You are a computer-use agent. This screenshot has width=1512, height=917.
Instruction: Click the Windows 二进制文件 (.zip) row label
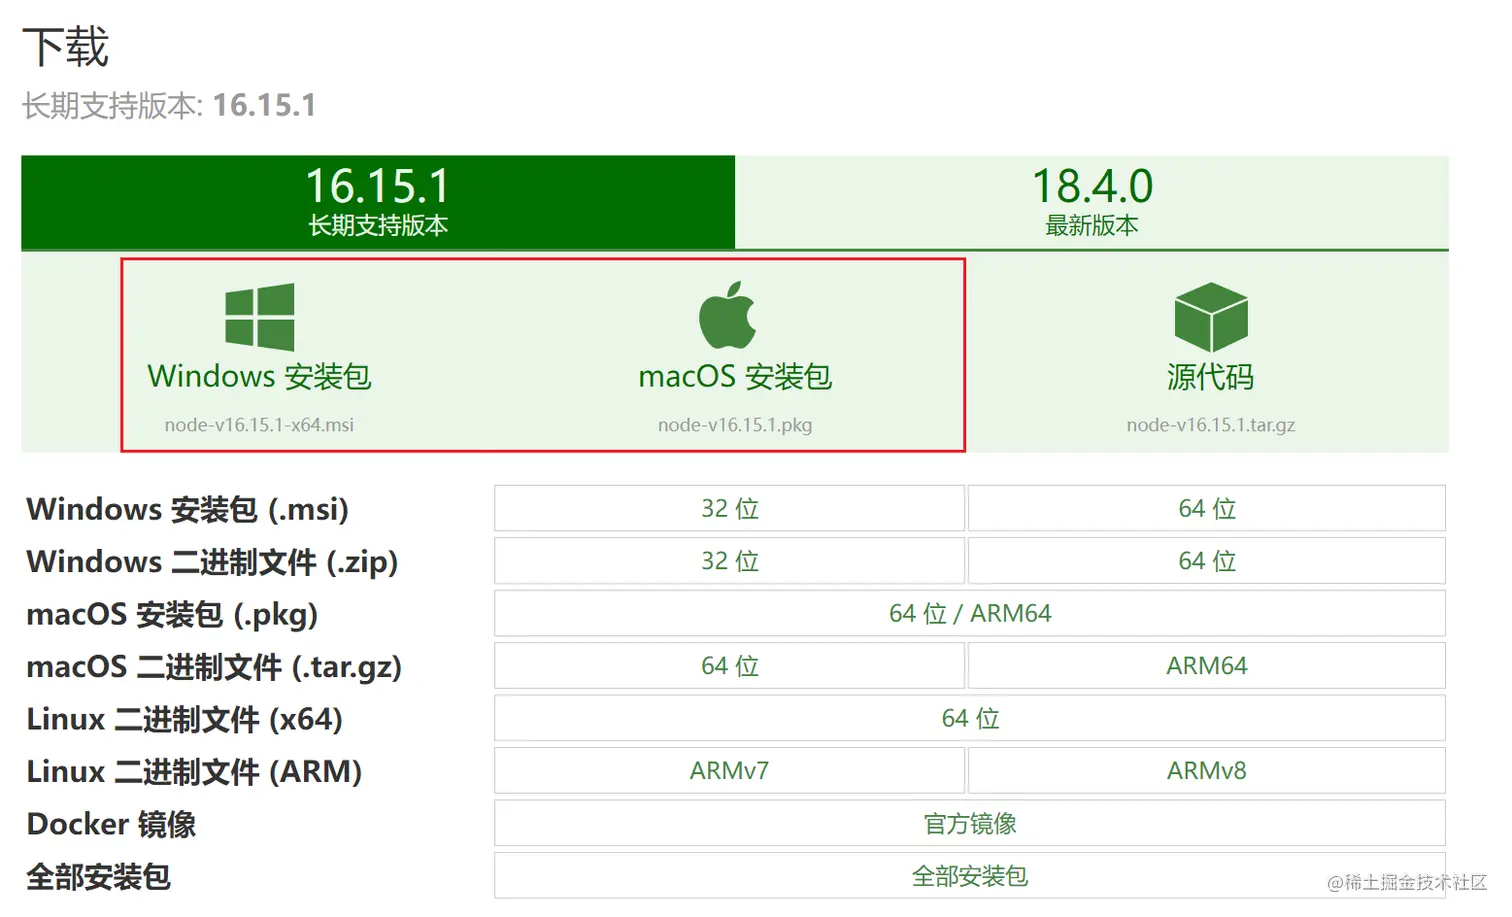tap(212, 562)
